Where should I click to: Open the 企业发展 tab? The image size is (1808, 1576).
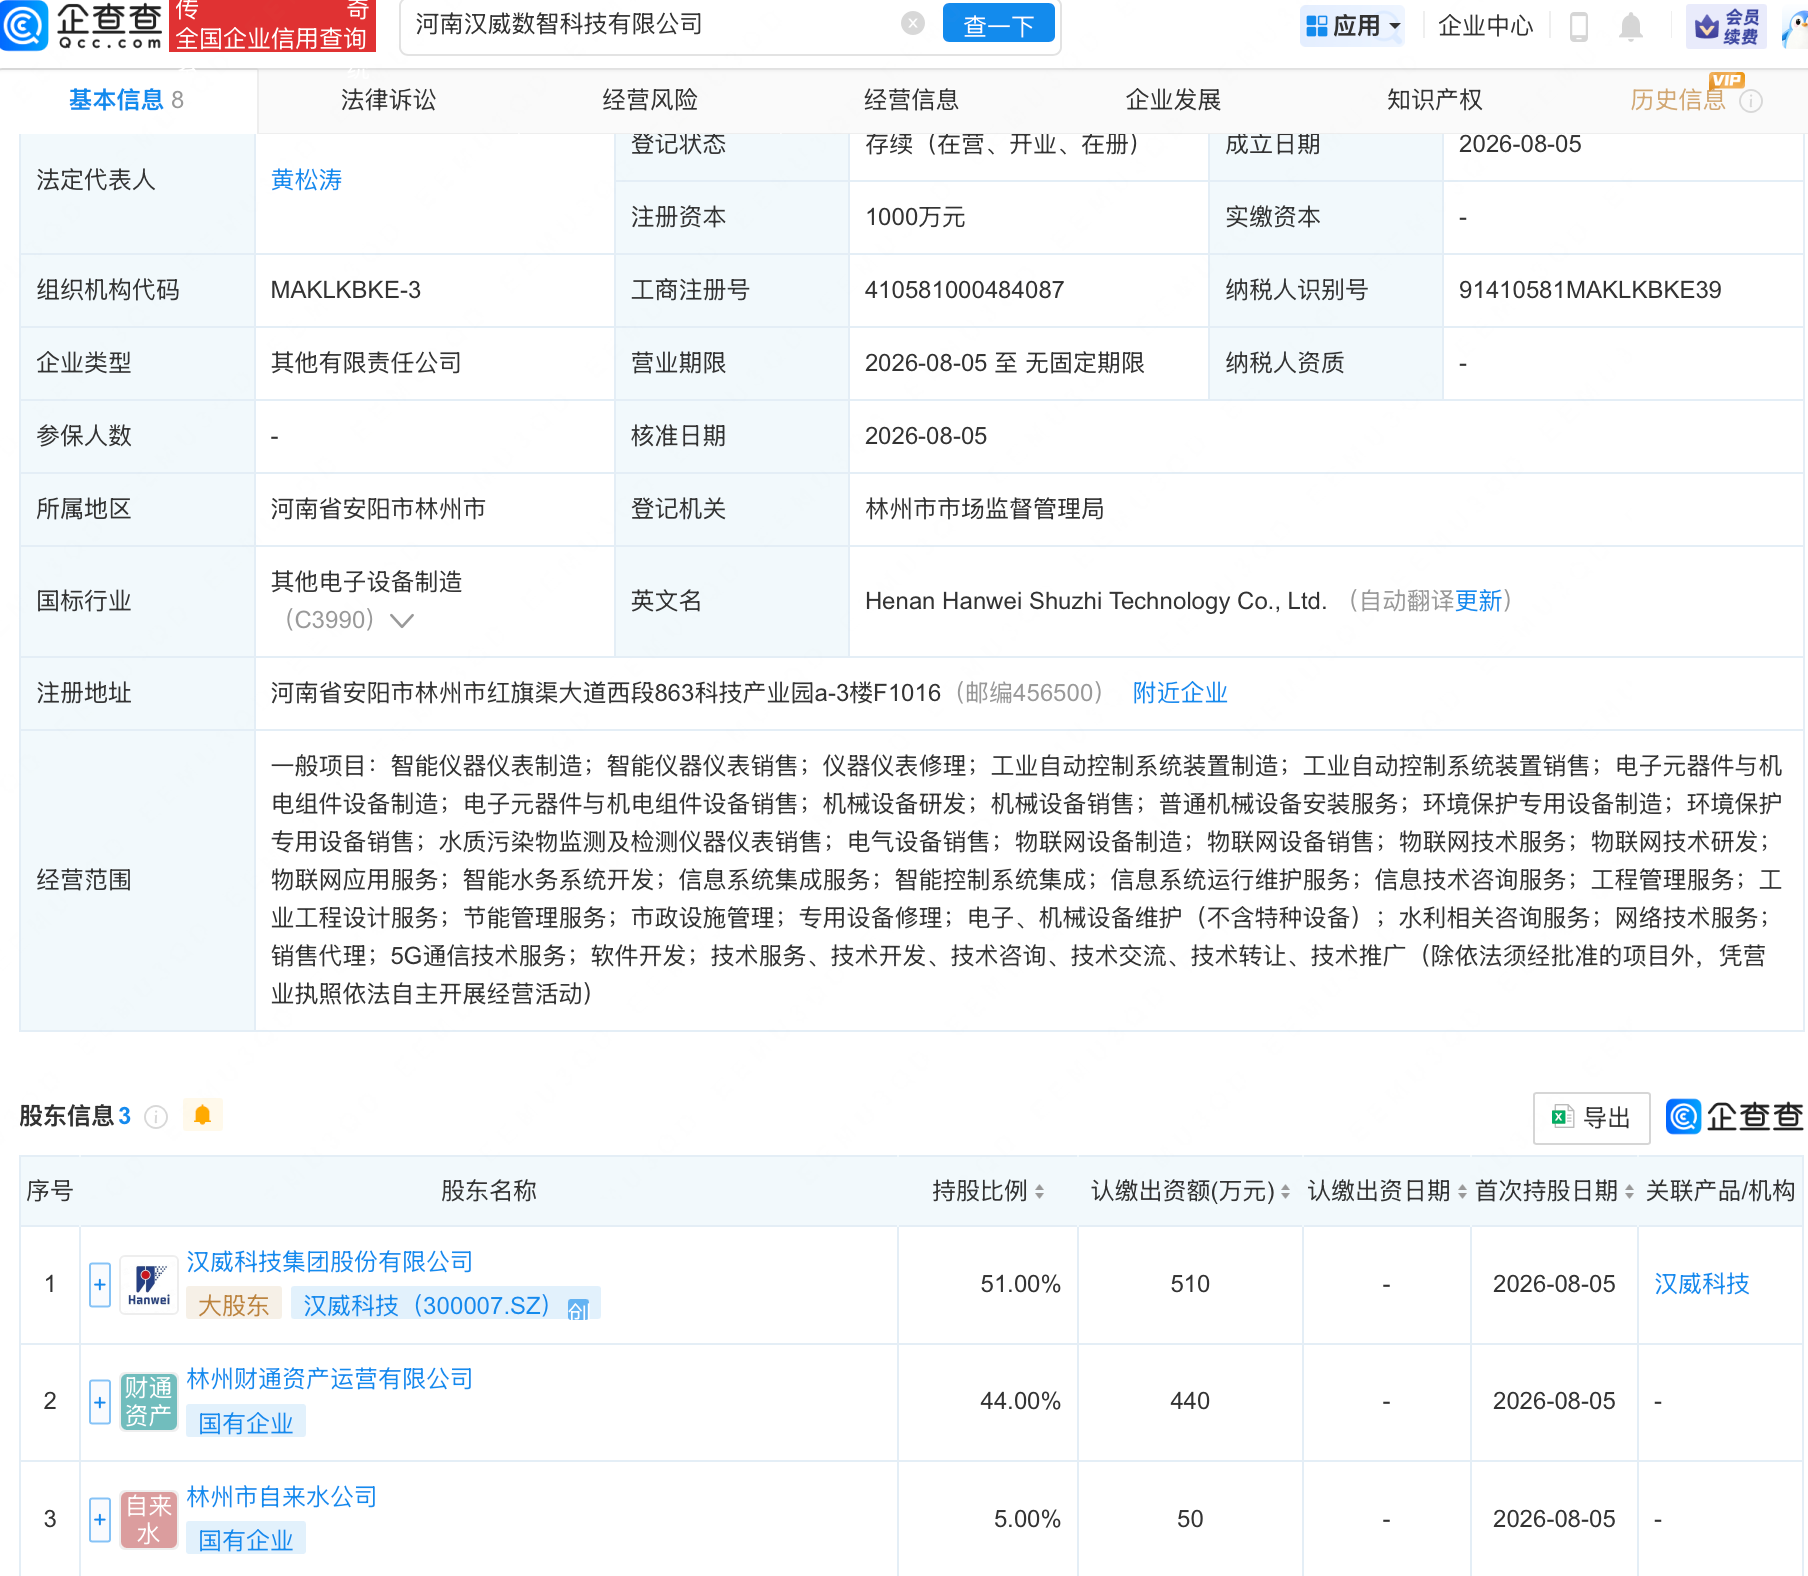pos(1173,100)
